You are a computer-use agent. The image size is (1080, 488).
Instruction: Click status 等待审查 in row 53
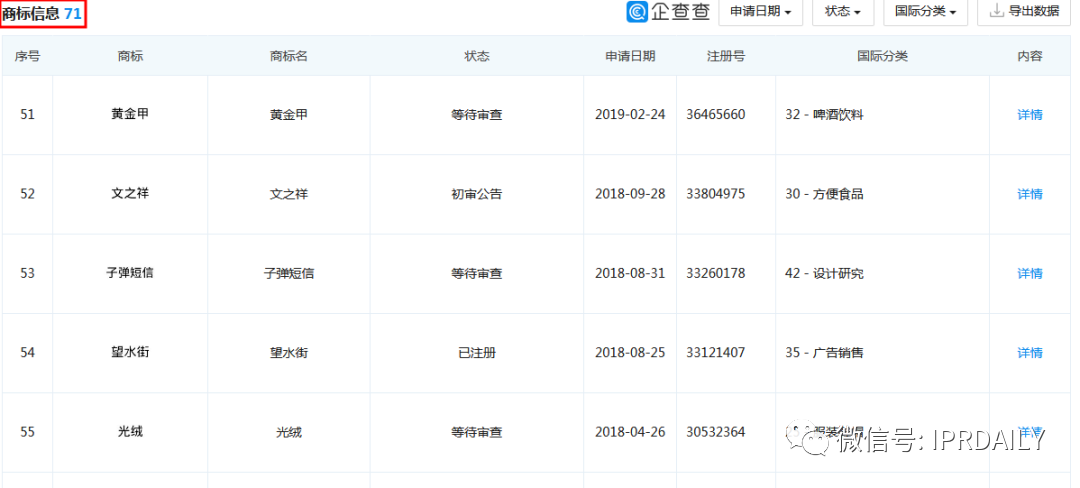tap(477, 273)
